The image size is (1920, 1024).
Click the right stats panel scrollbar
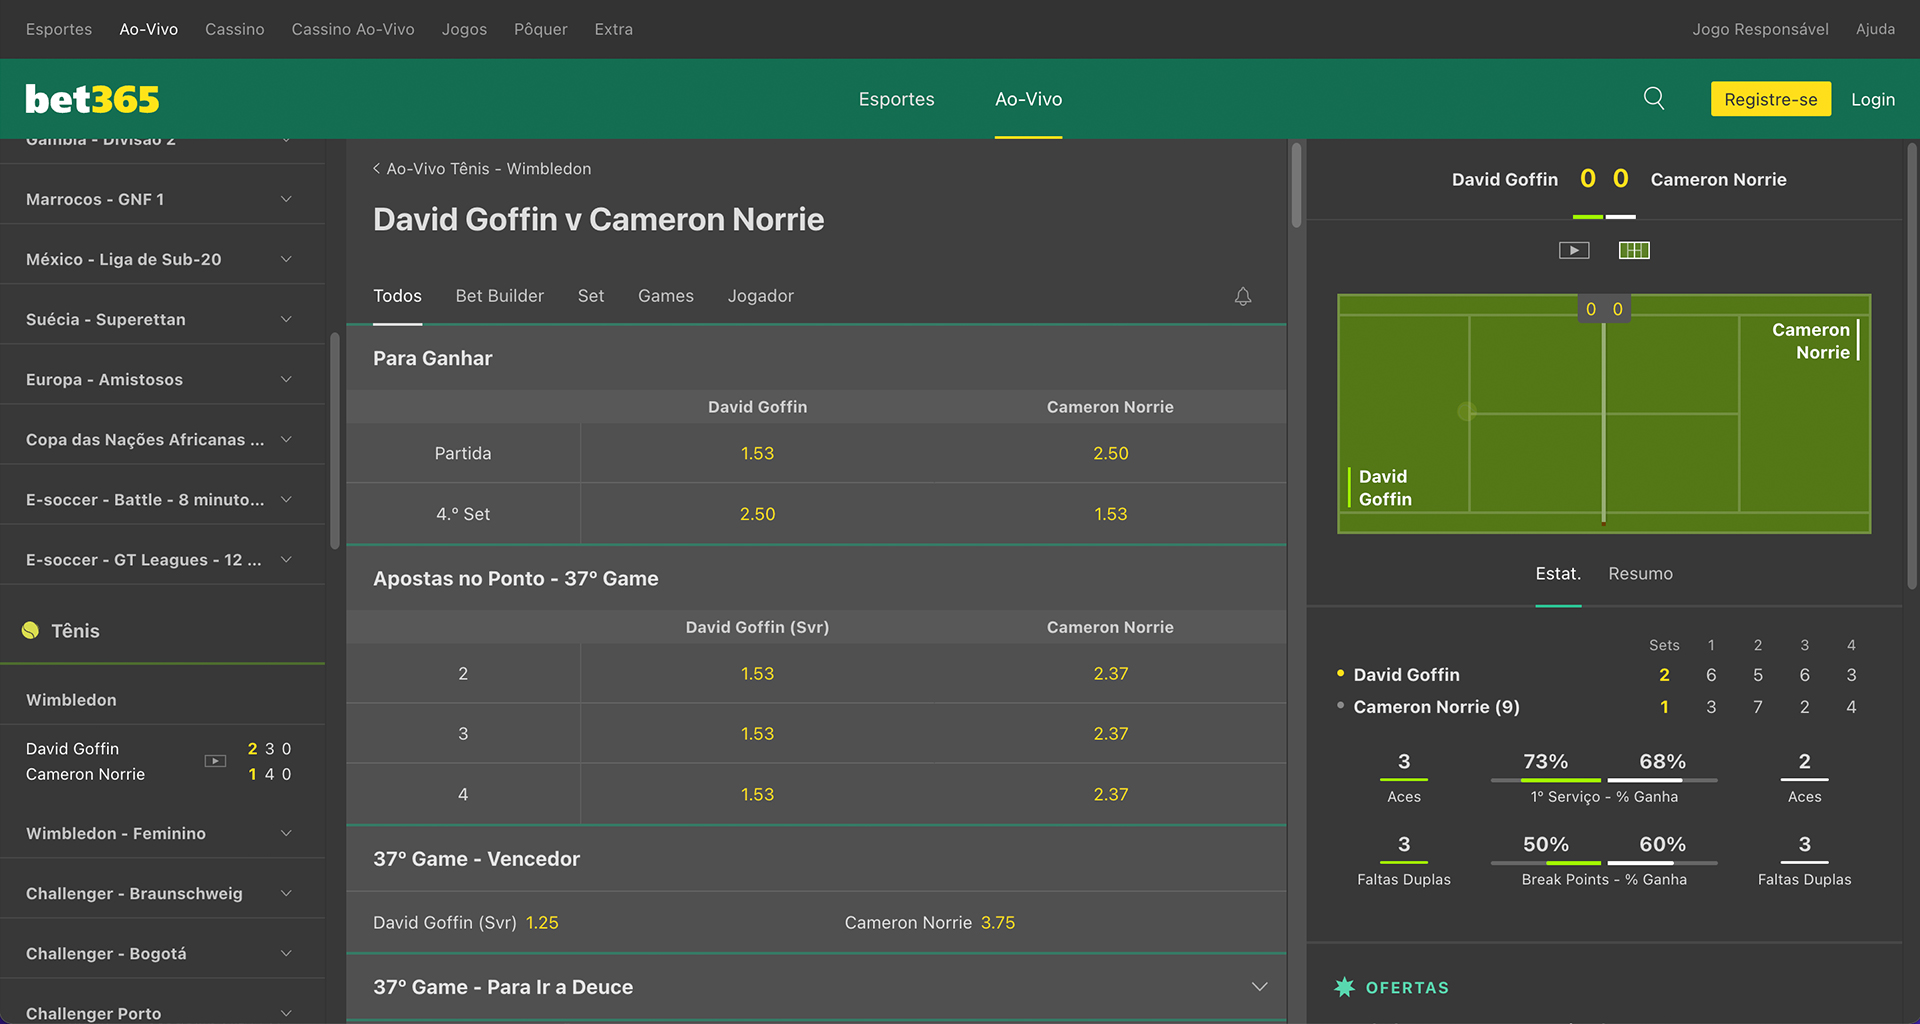(x=1911, y=365)
